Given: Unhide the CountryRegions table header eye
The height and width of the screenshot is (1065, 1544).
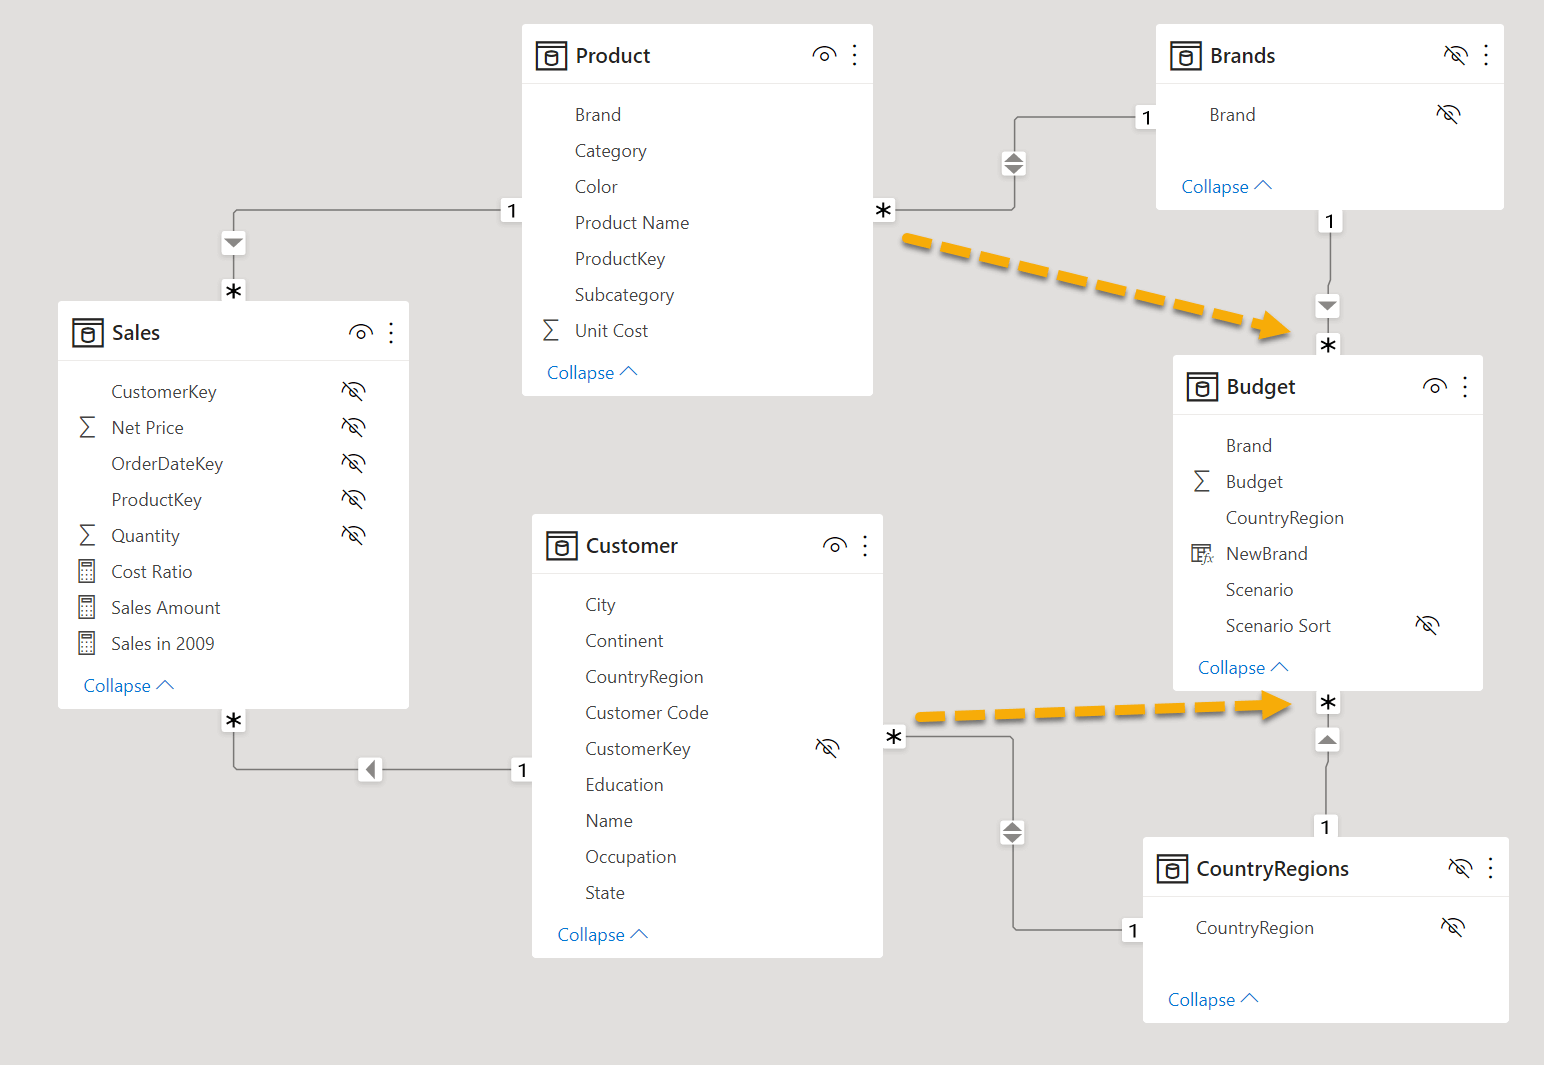Looking at the screenshot, I should (1460, 868).
